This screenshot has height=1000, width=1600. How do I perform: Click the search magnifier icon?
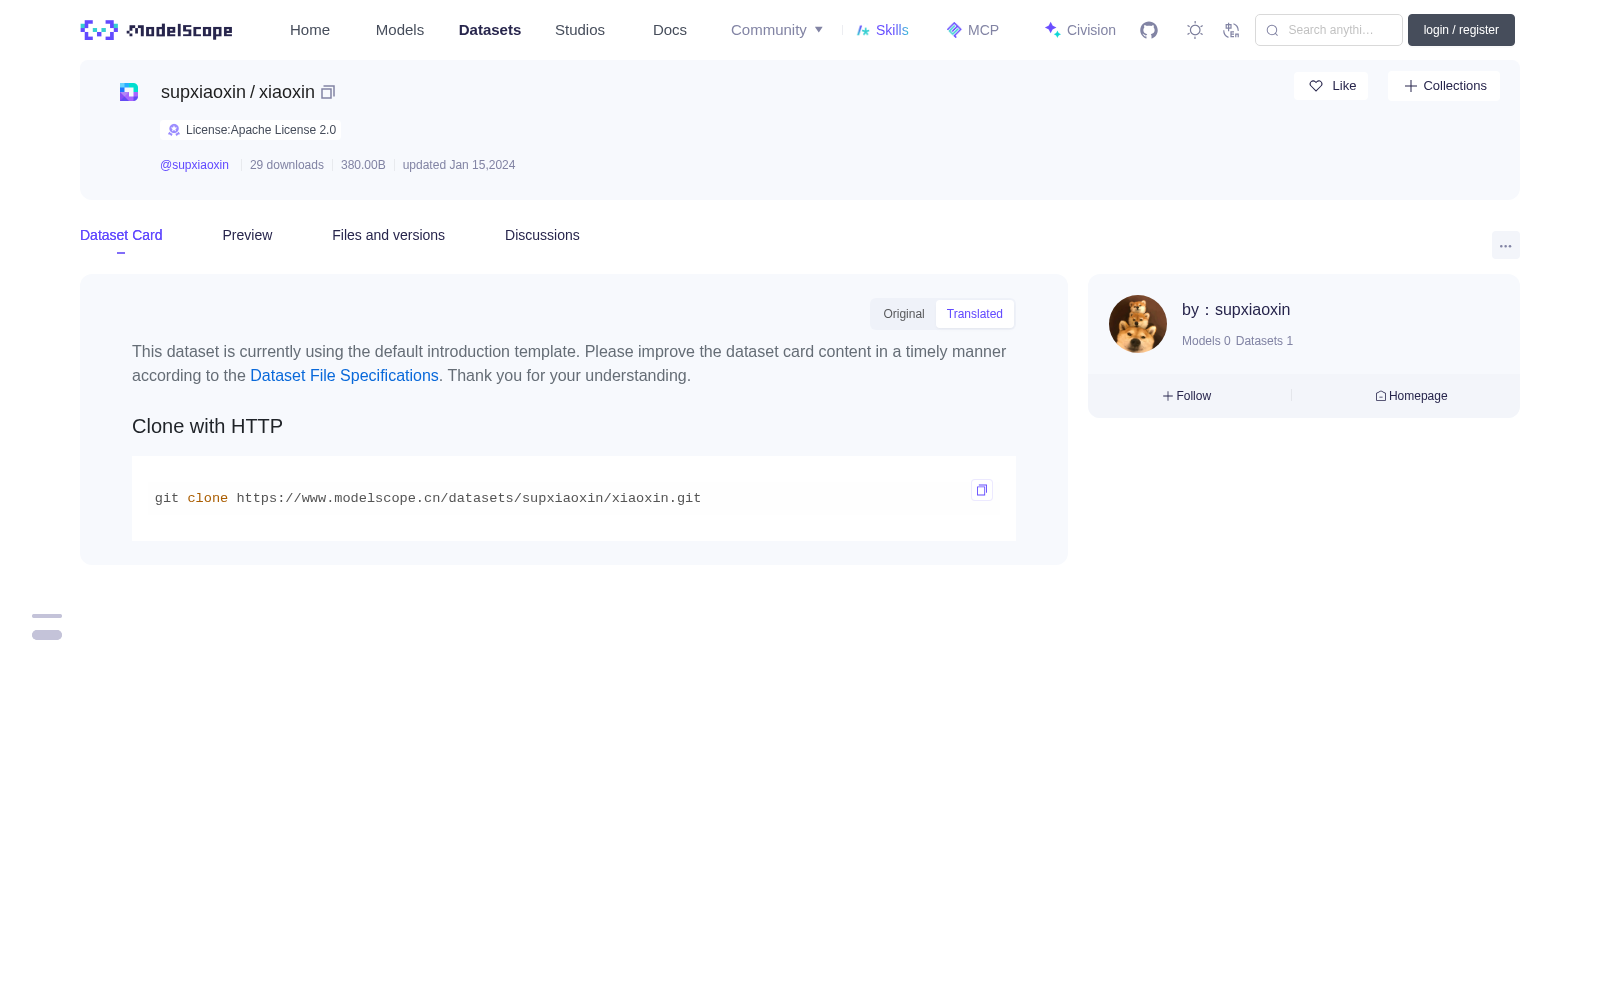1272,30
